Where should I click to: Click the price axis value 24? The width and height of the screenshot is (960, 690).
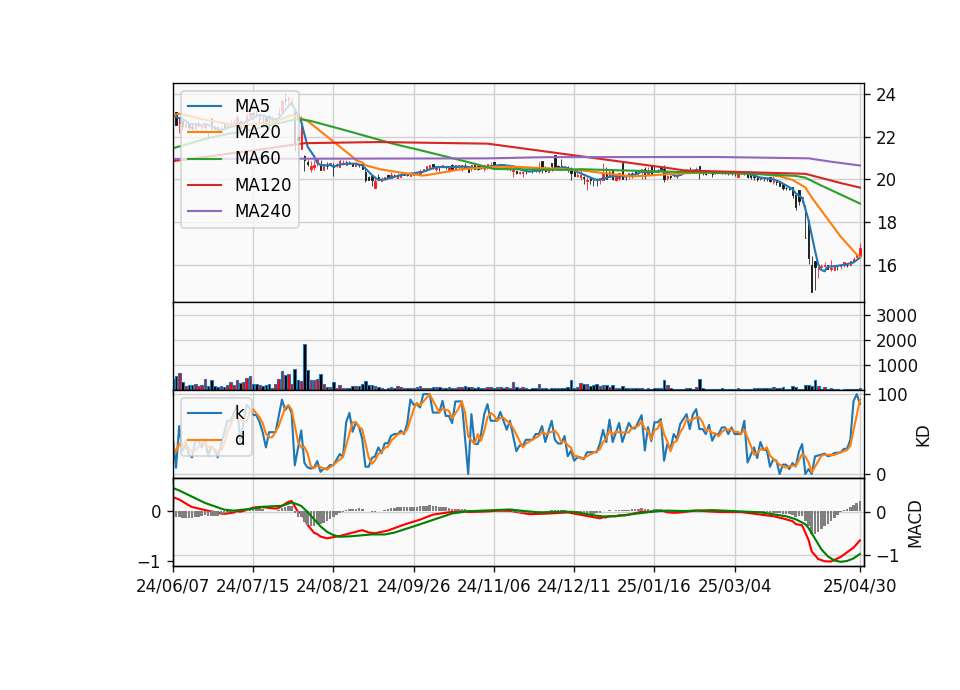point(886,95)
